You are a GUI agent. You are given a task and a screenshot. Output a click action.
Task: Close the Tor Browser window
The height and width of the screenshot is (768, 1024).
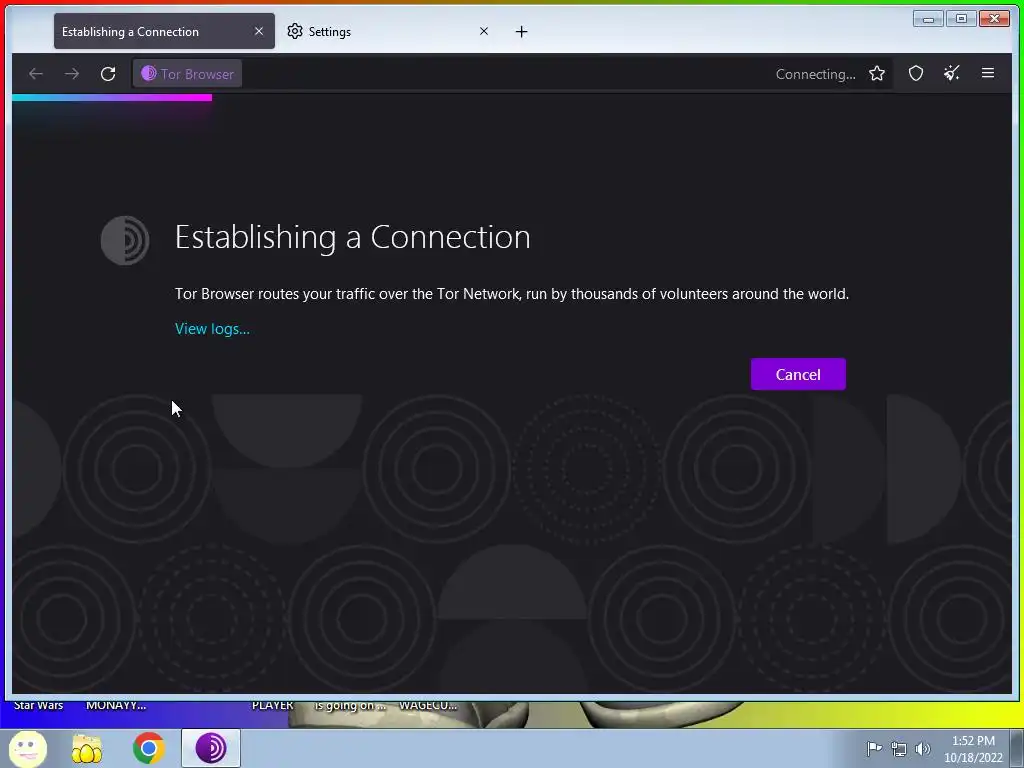pos(995,19)
